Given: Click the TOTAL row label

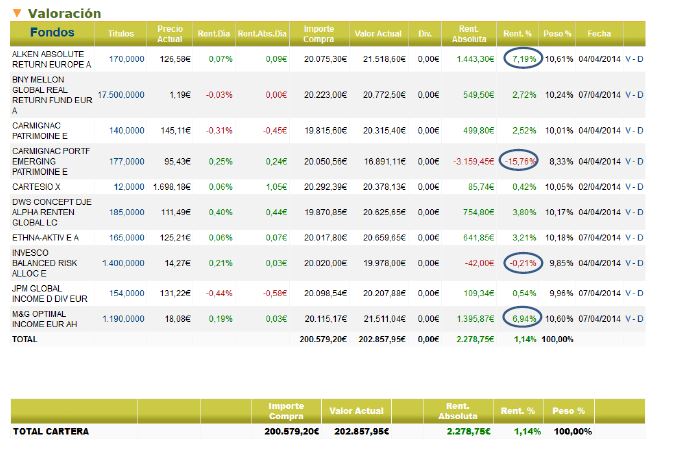Looking at the screenshot, I should (x=24, y=339).
